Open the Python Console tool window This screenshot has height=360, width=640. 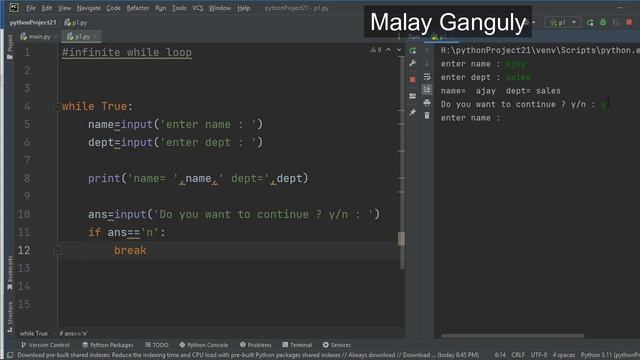[203, 345]
